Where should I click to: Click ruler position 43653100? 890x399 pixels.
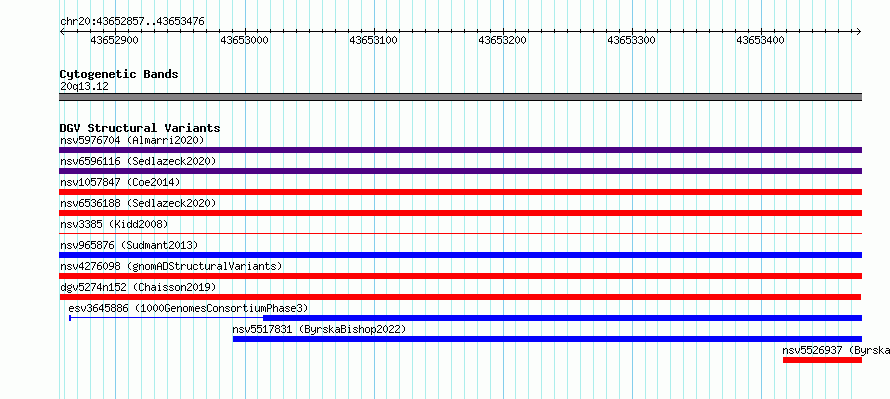(x=373, y=40)
